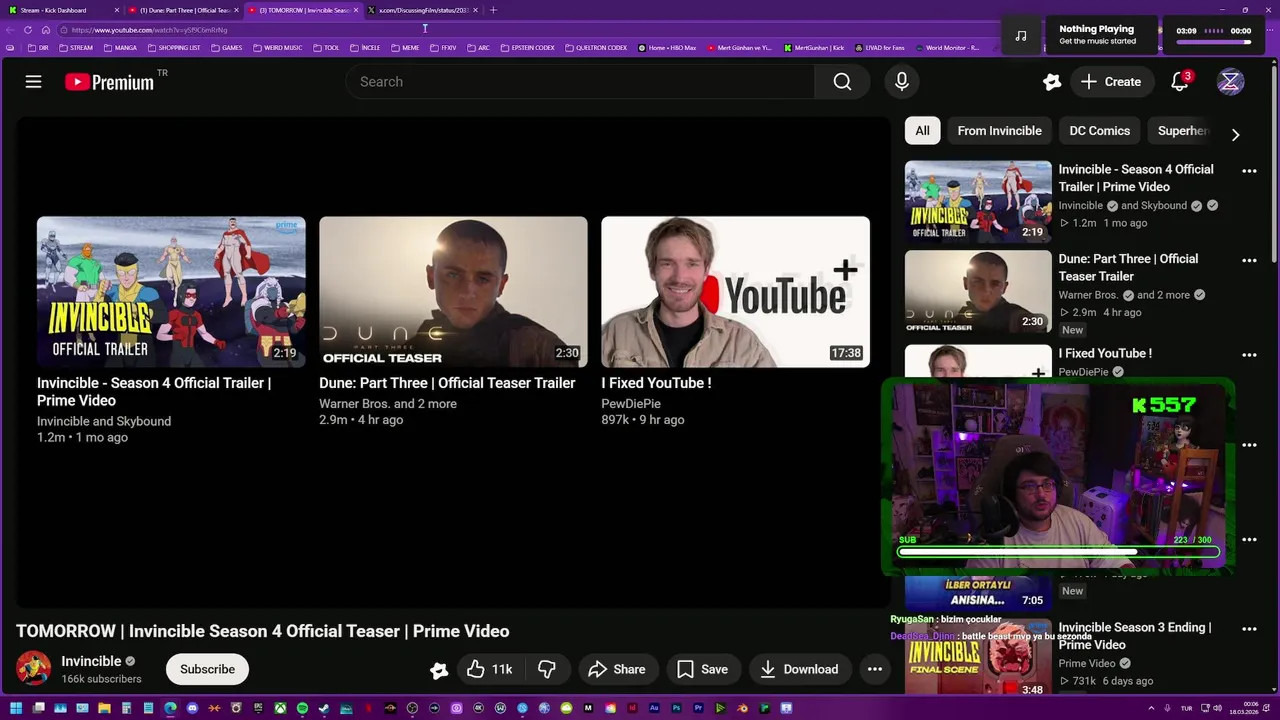This screenshot has height=720, width=1280.
Task: Open the Invincible channel name link
Action: (x=91, y=661)
